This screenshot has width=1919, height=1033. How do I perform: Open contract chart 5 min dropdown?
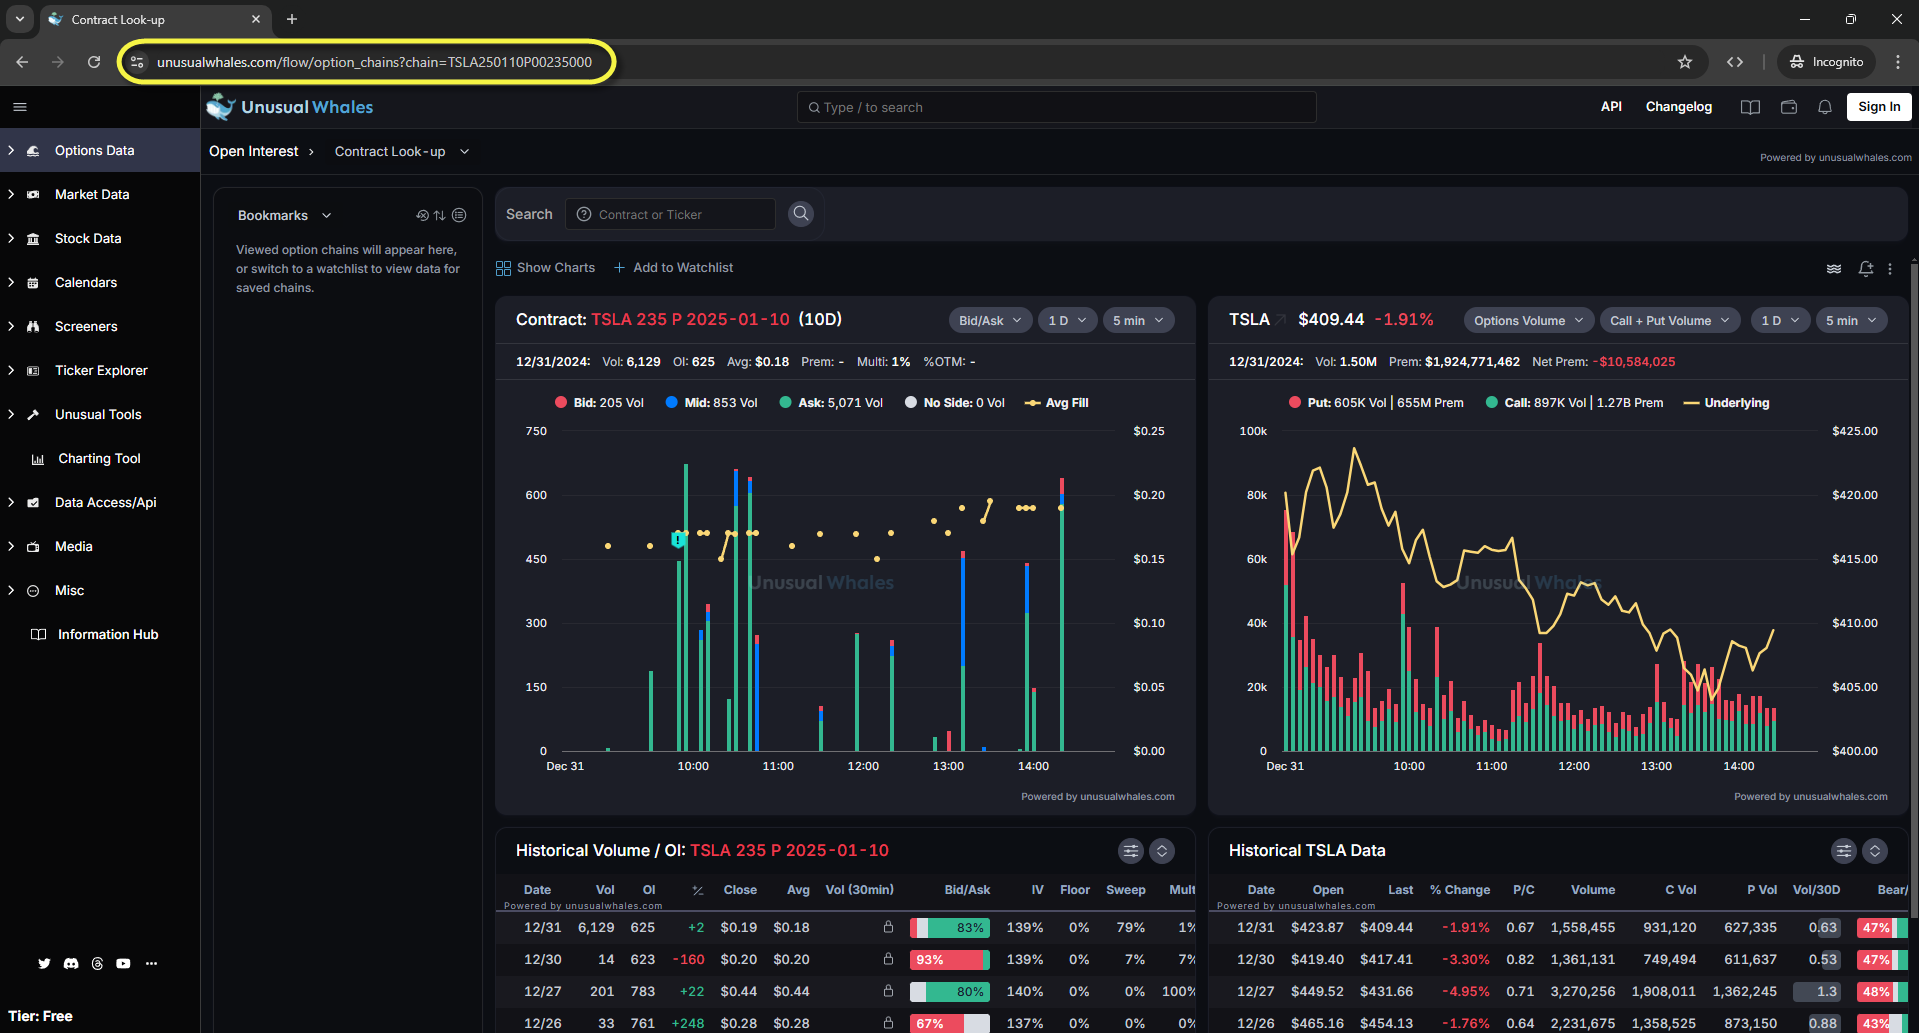pos(1138,321)
